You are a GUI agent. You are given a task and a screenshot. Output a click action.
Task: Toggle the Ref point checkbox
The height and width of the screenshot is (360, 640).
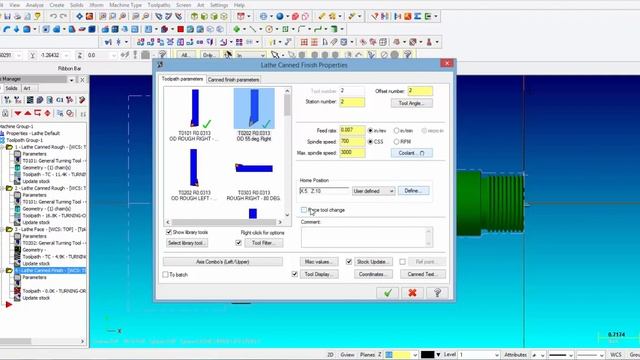tap(402, 262)
